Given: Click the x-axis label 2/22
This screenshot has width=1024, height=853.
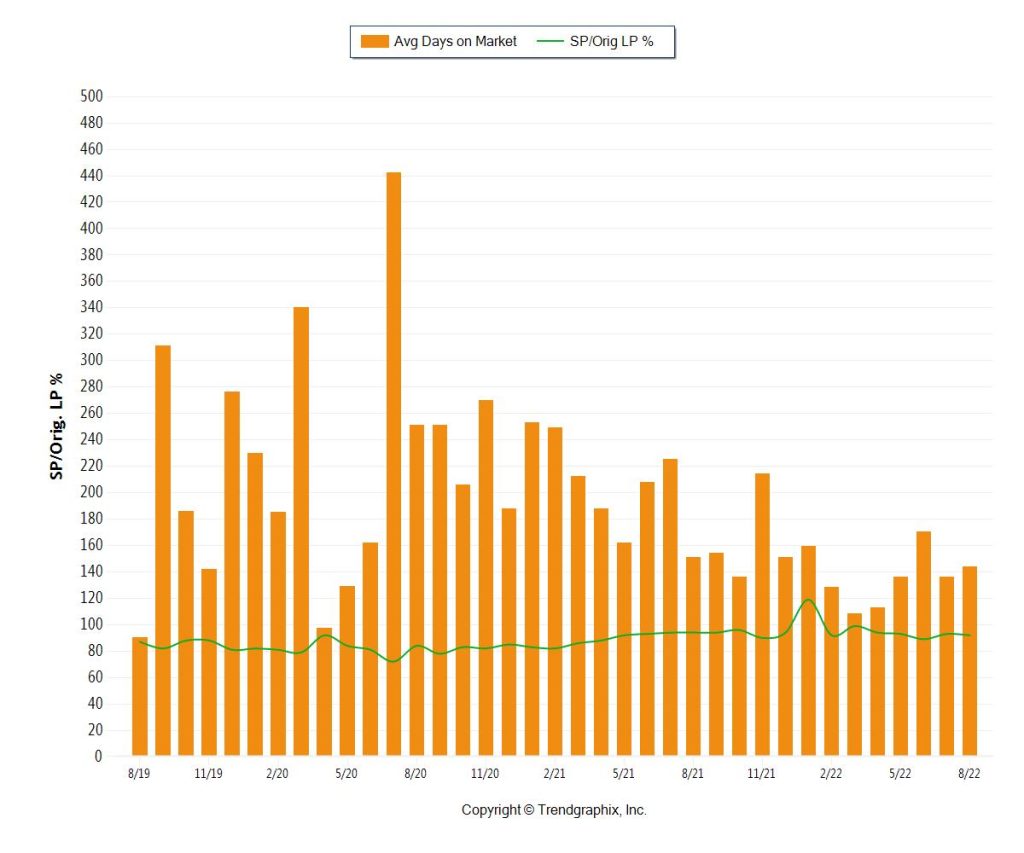Looking at the screenshot, I should (x=831, y=774).
